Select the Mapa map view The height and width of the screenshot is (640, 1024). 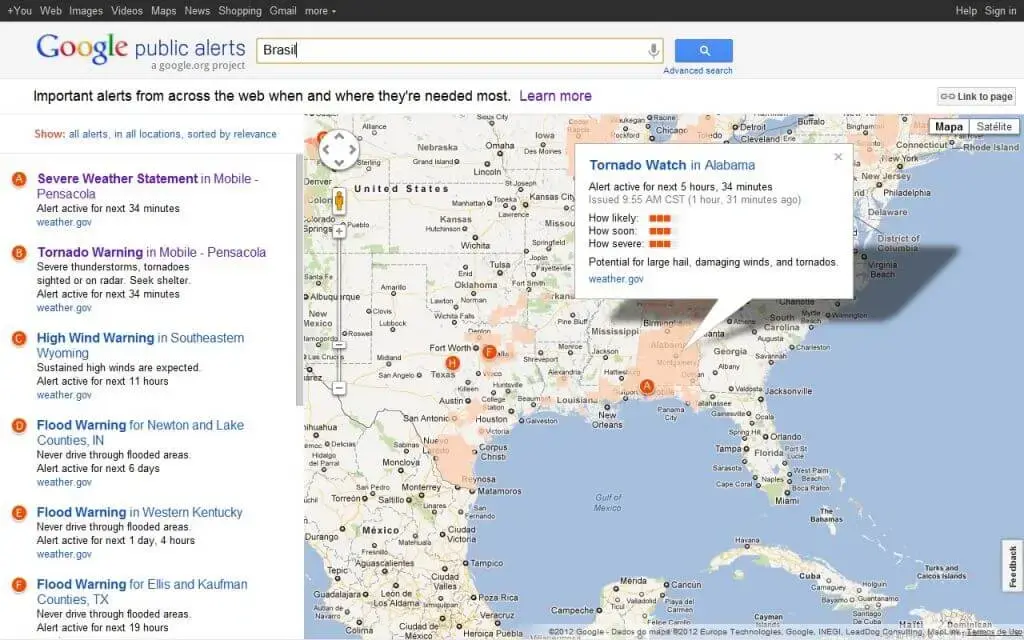(x=949, y=127)
